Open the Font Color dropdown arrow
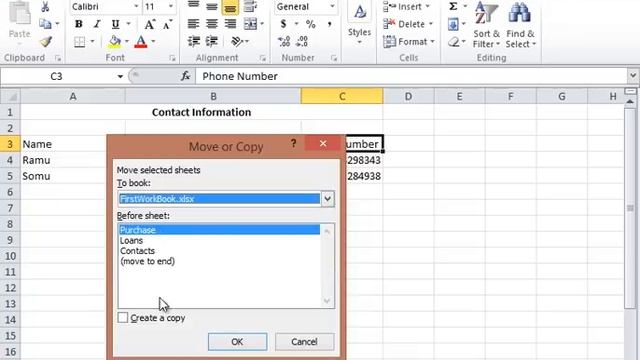Viewport: 640px width, 360px height. (153, 42)
